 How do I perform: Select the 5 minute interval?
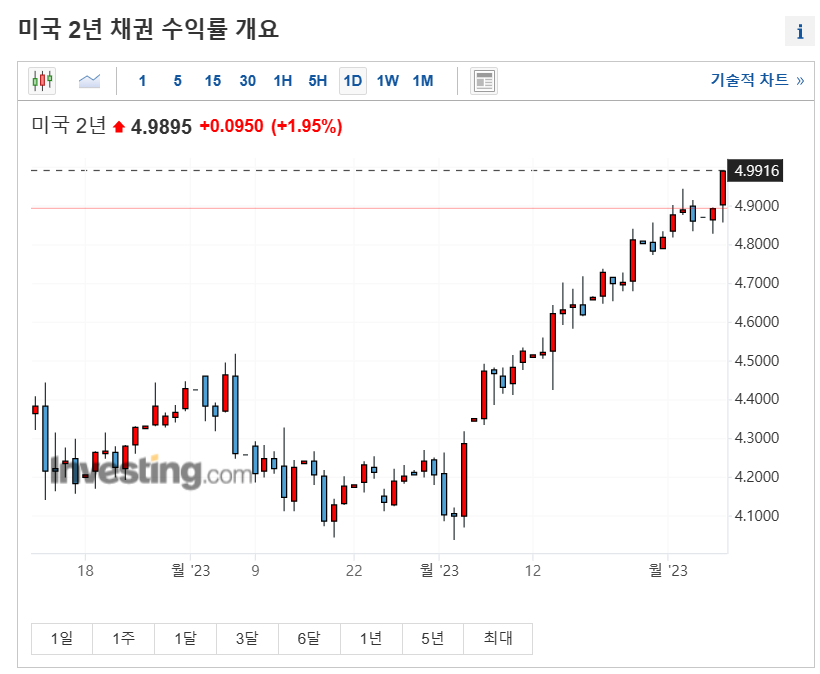tap(178, 81)
